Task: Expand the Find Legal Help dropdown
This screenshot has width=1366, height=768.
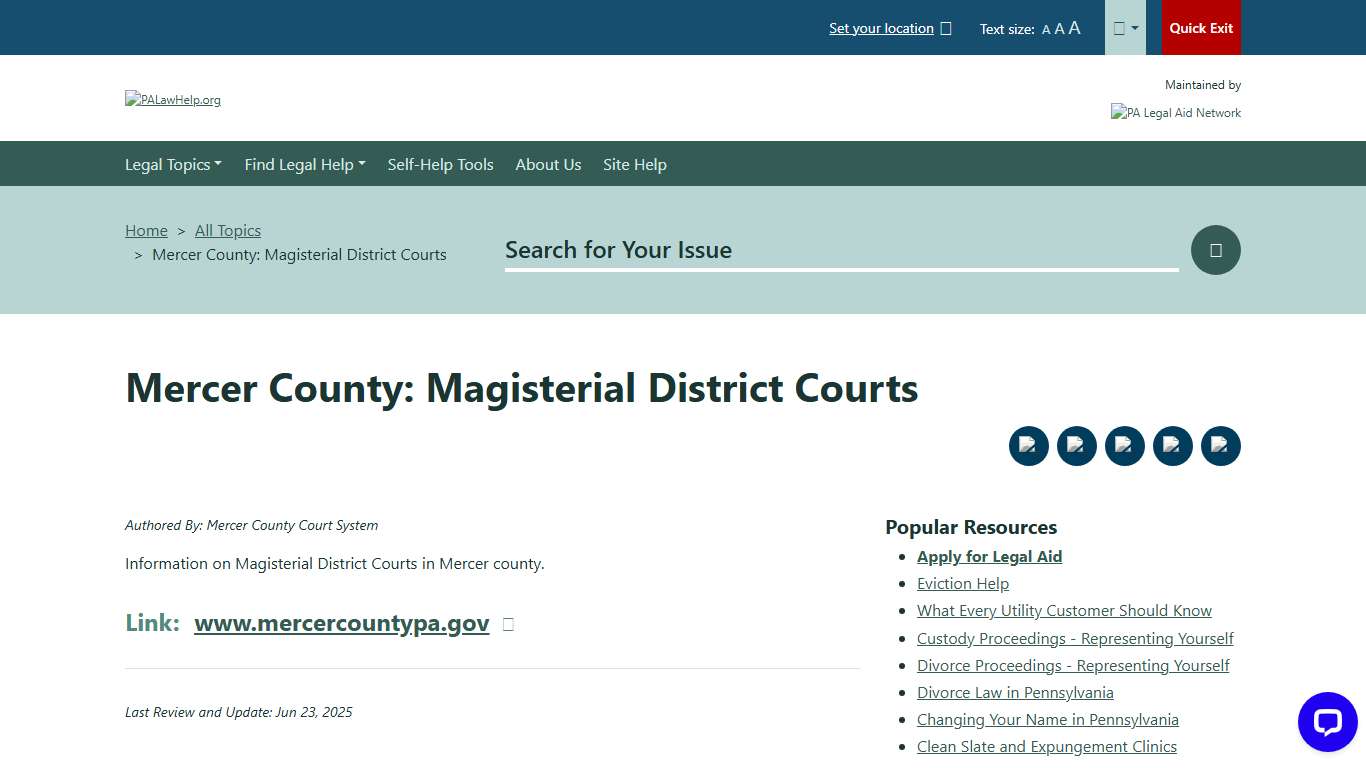Action: click(304, 164)
